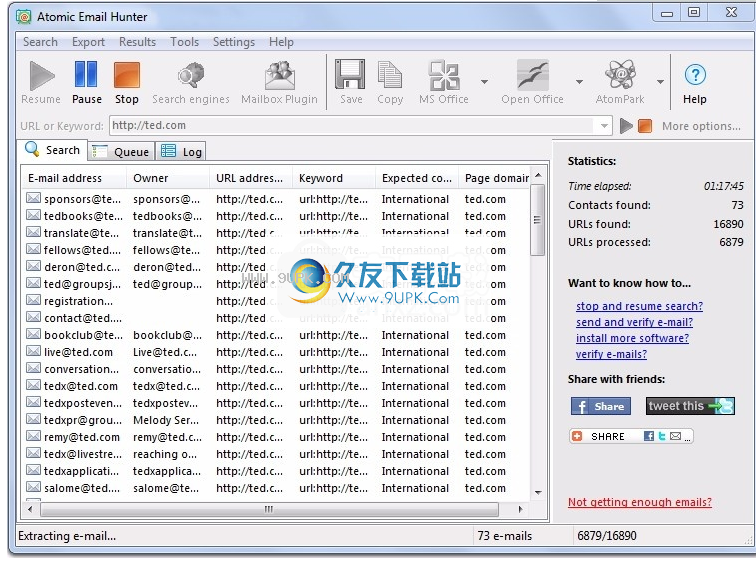Expand the AtomPark dropdown arrow
This screenshot has width=756, height=562.
tap(660, 82)
